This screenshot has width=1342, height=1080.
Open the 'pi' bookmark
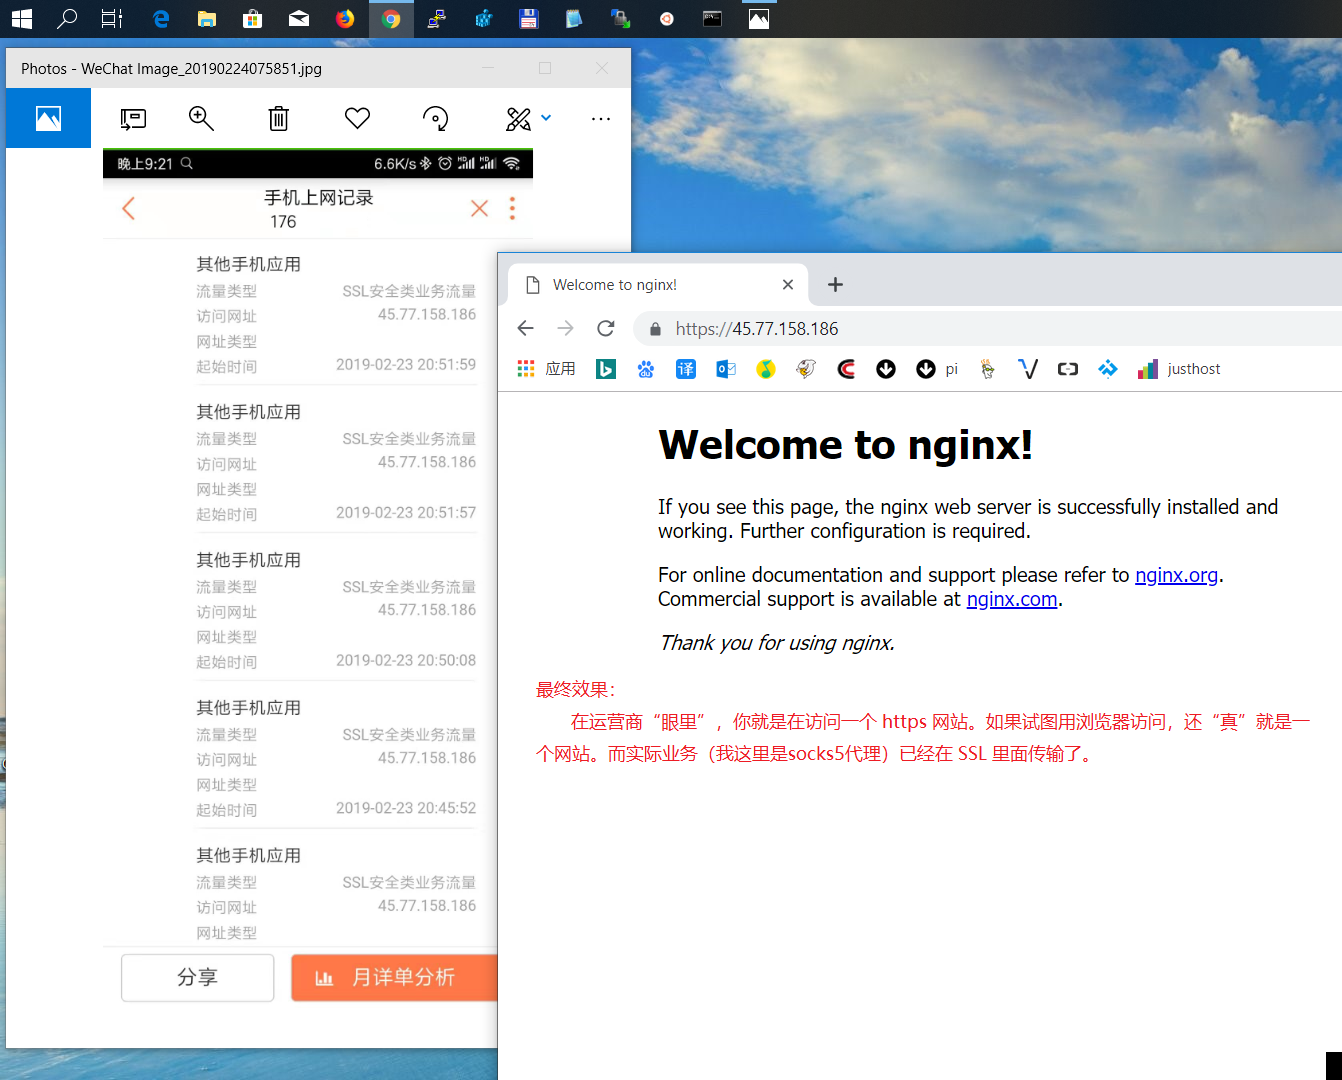click(937, 369)
